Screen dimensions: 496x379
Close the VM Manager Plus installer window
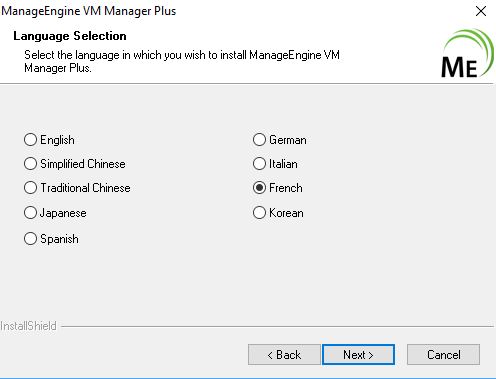click(x=481, y=11)
